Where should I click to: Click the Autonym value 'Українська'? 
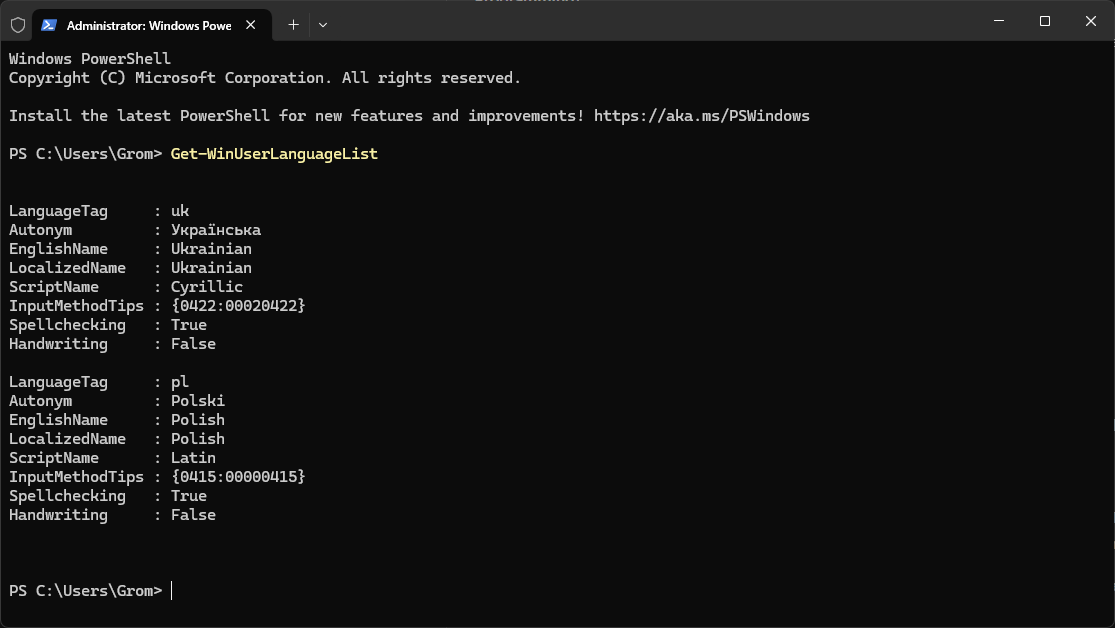point(215,230)
